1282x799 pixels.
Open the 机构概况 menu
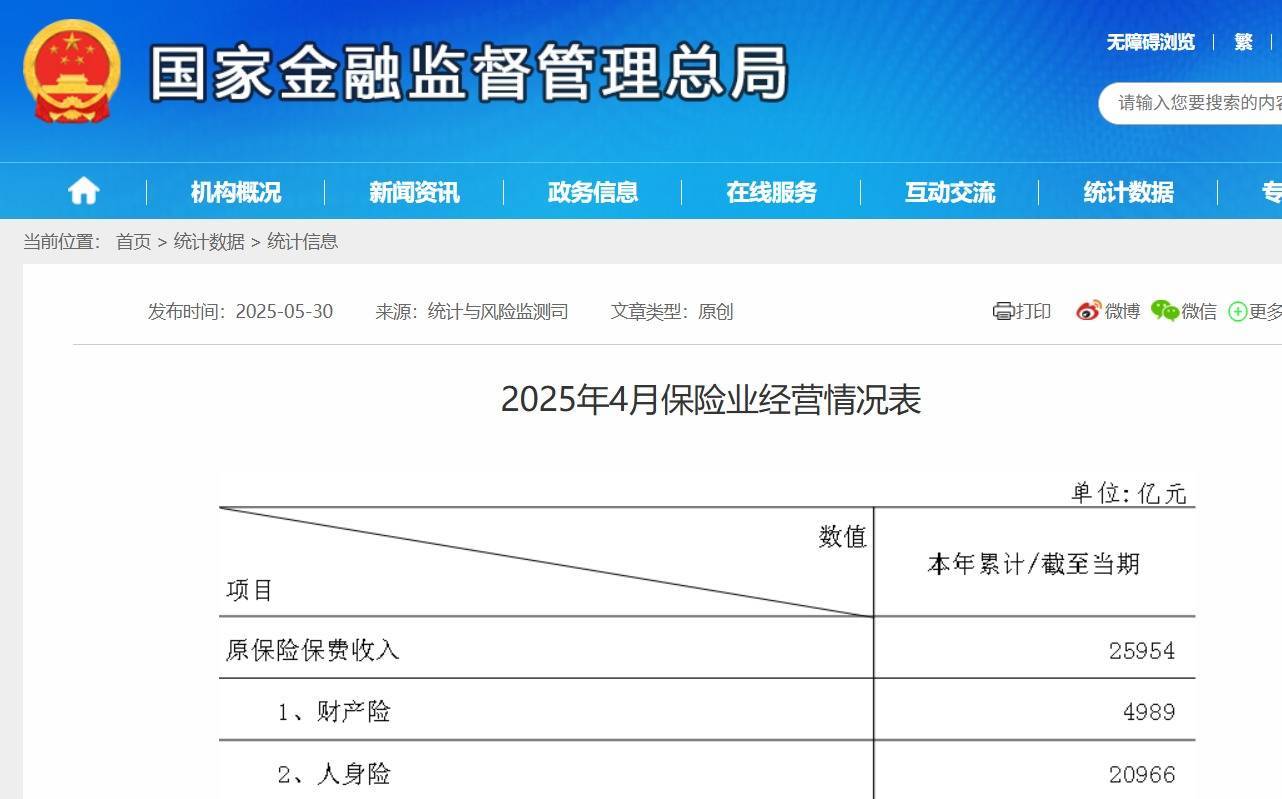click(x=236, y=192)
